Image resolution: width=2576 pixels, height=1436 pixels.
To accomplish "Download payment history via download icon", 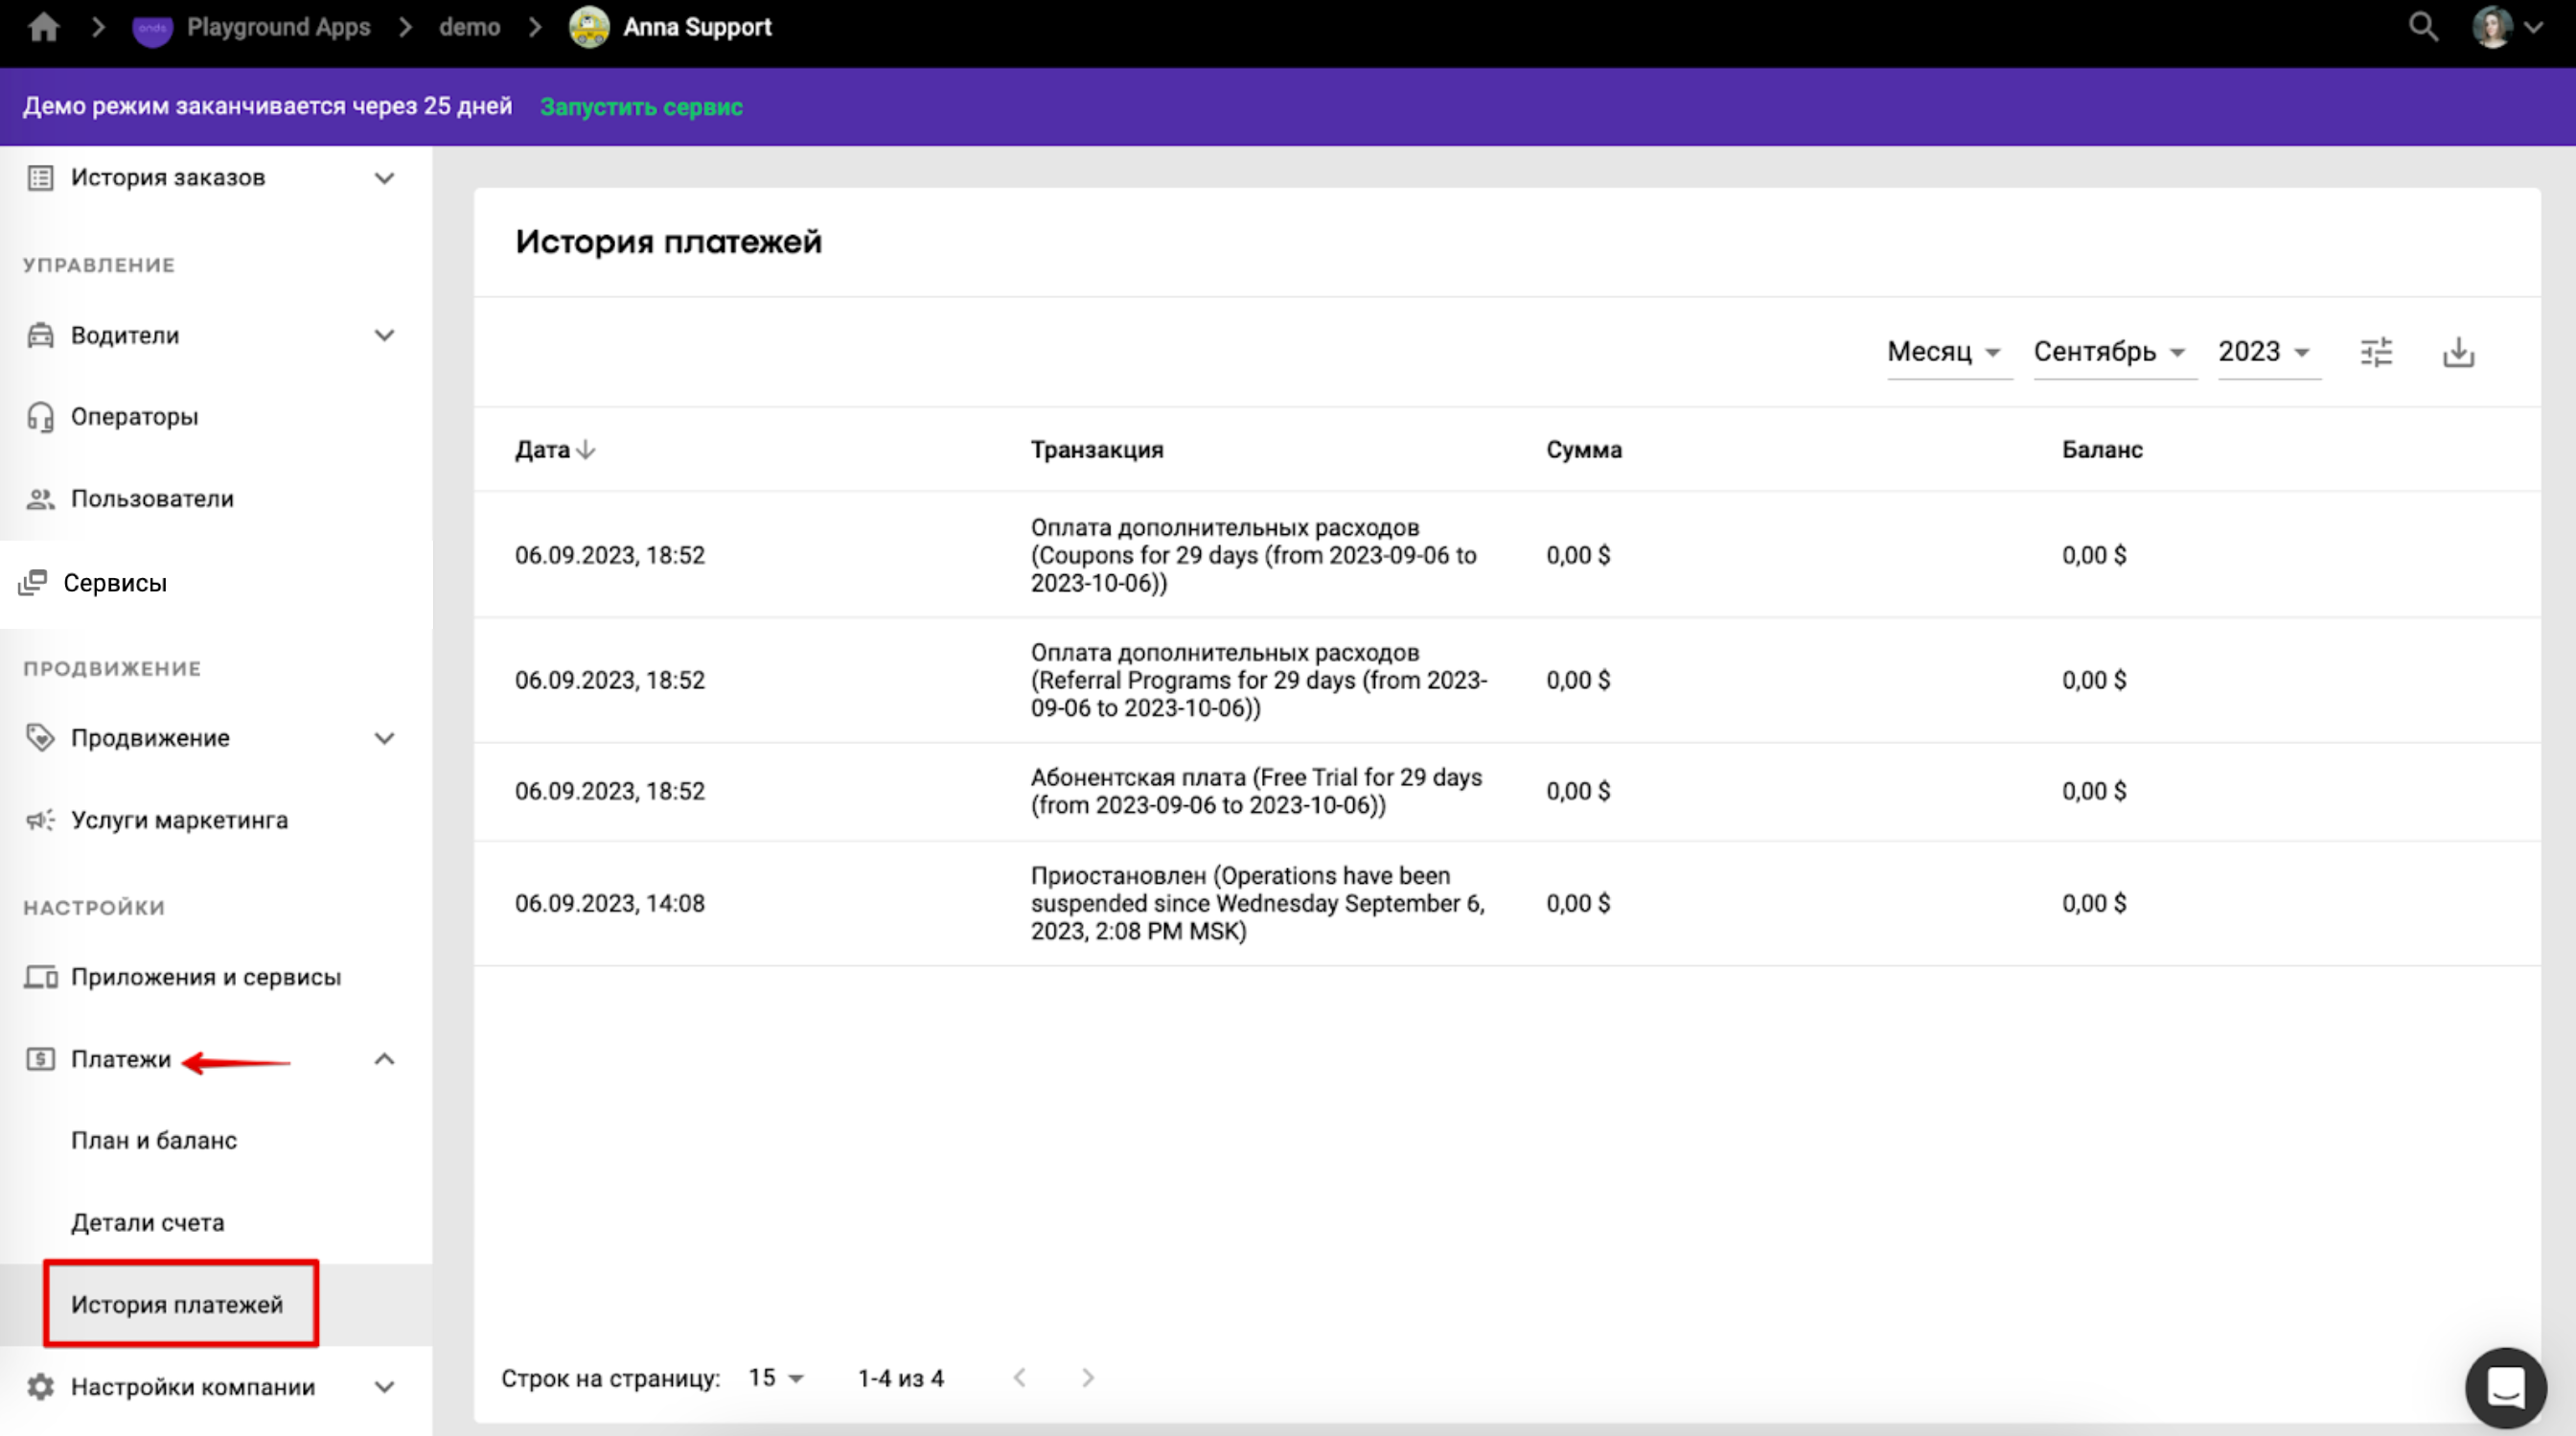I will point(2458,352).
